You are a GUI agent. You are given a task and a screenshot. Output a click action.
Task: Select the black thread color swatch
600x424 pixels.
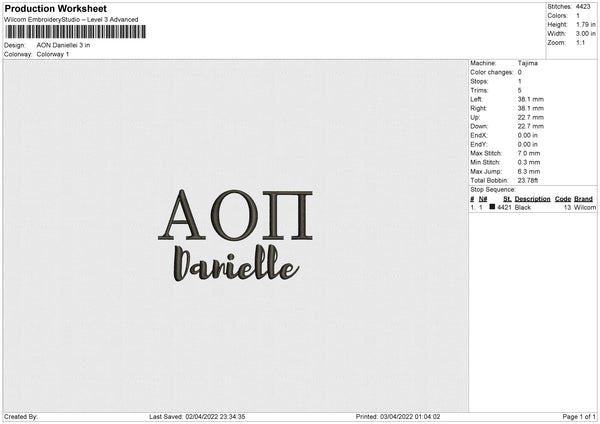click(x=492, y=207)
